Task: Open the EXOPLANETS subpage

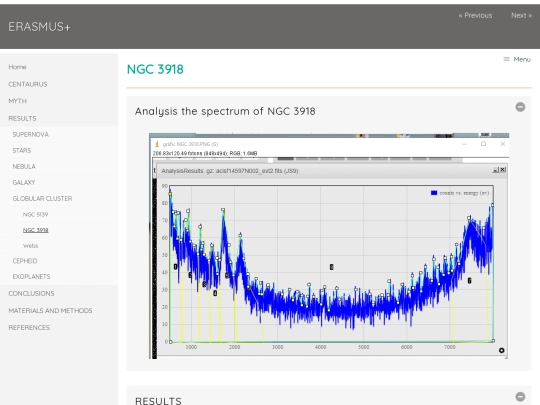Action: [x=31, y=277]
